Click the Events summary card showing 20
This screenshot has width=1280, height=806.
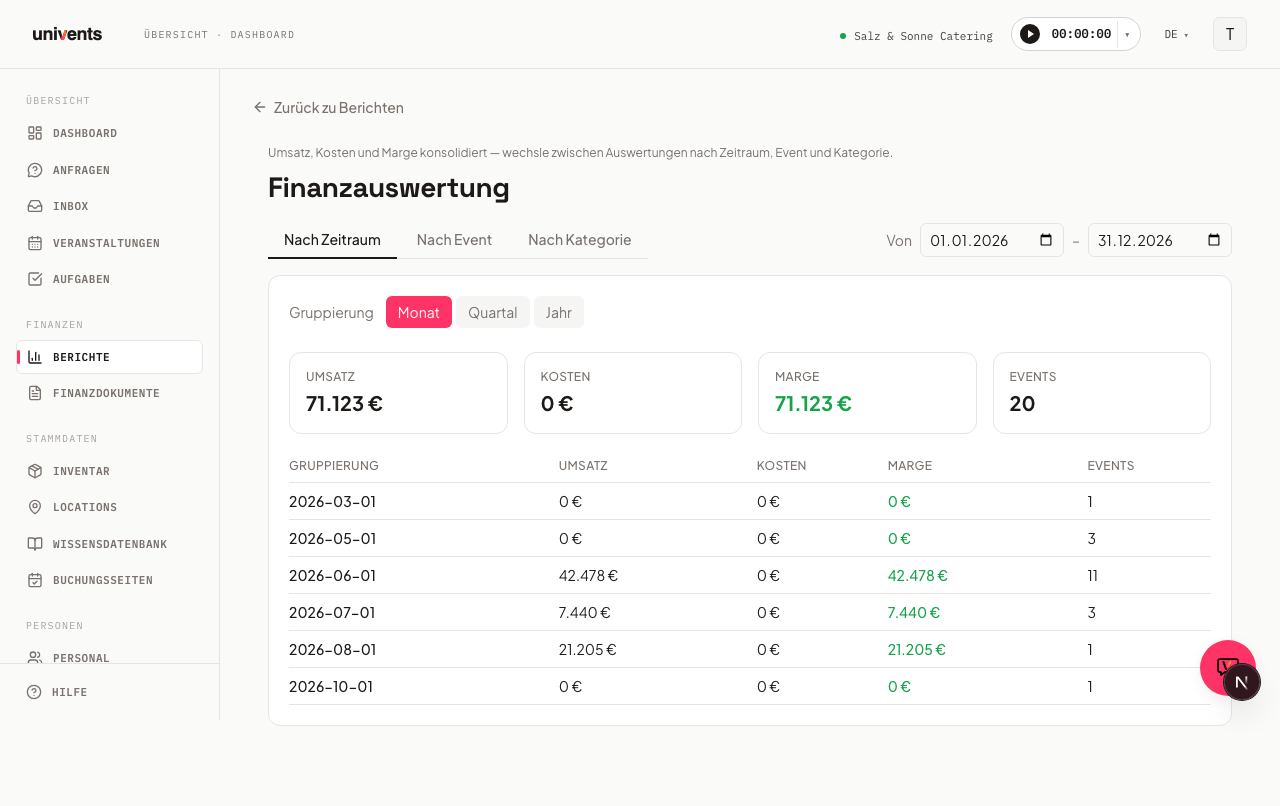tap(1102, 393)
